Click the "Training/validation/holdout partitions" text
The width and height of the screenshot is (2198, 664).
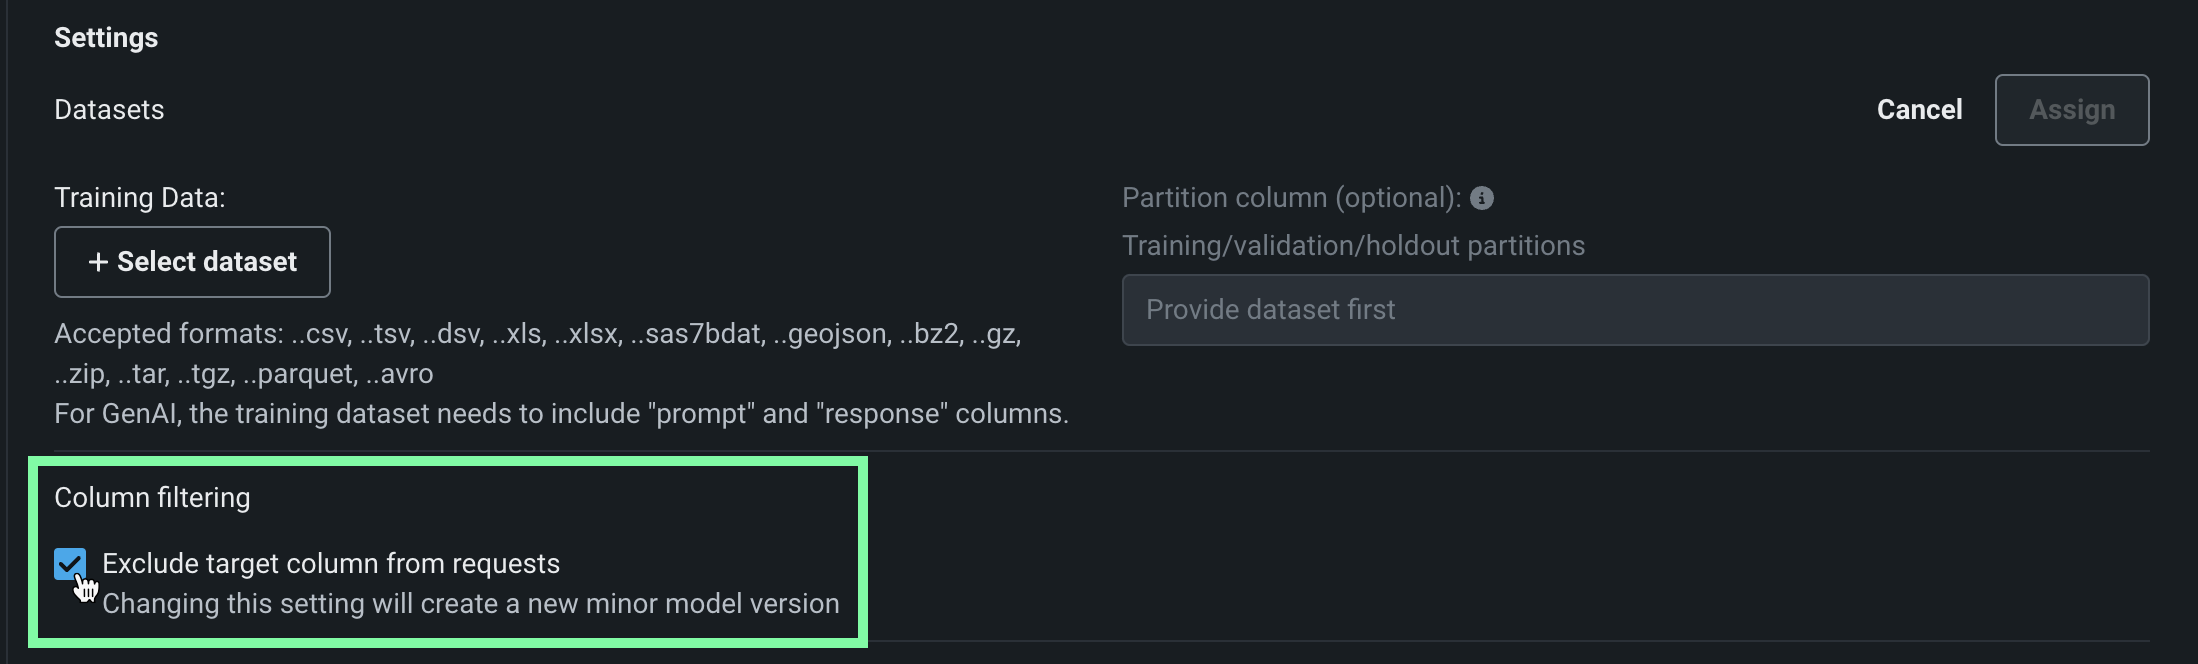[1353, 246]
